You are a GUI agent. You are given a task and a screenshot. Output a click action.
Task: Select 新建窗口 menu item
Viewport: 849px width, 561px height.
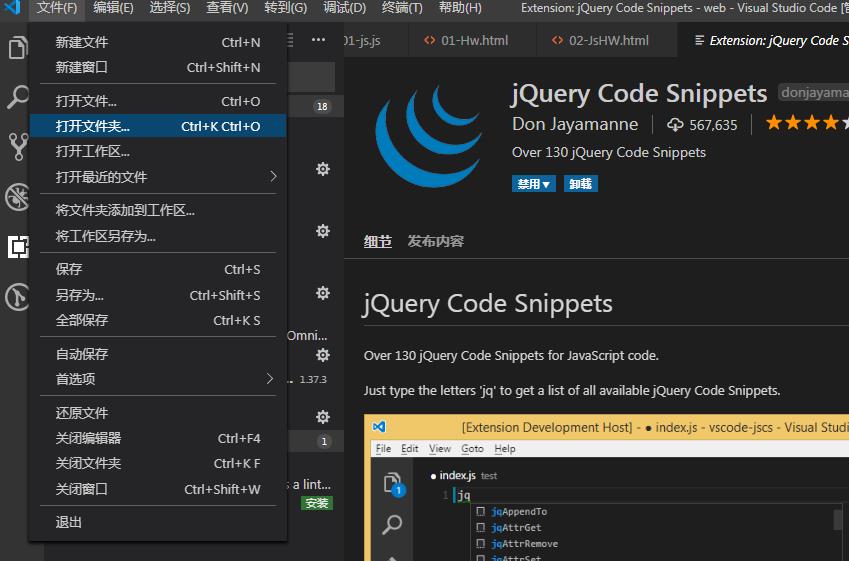pyautogui.click(x=158, y=67)
